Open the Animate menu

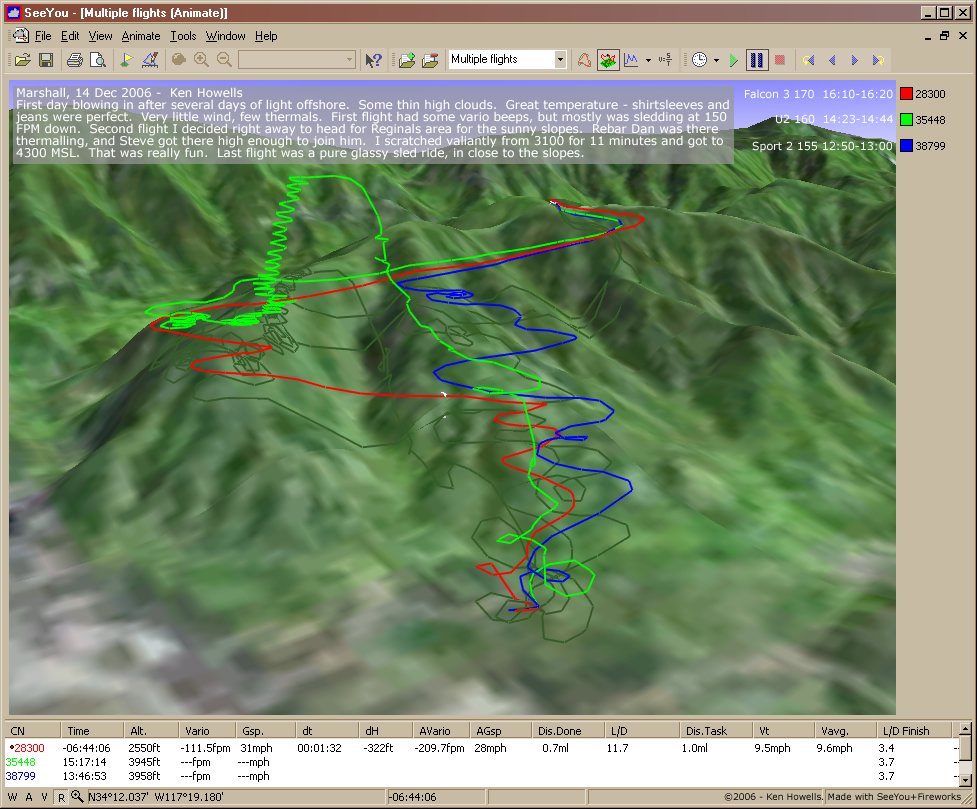point(140,36)
